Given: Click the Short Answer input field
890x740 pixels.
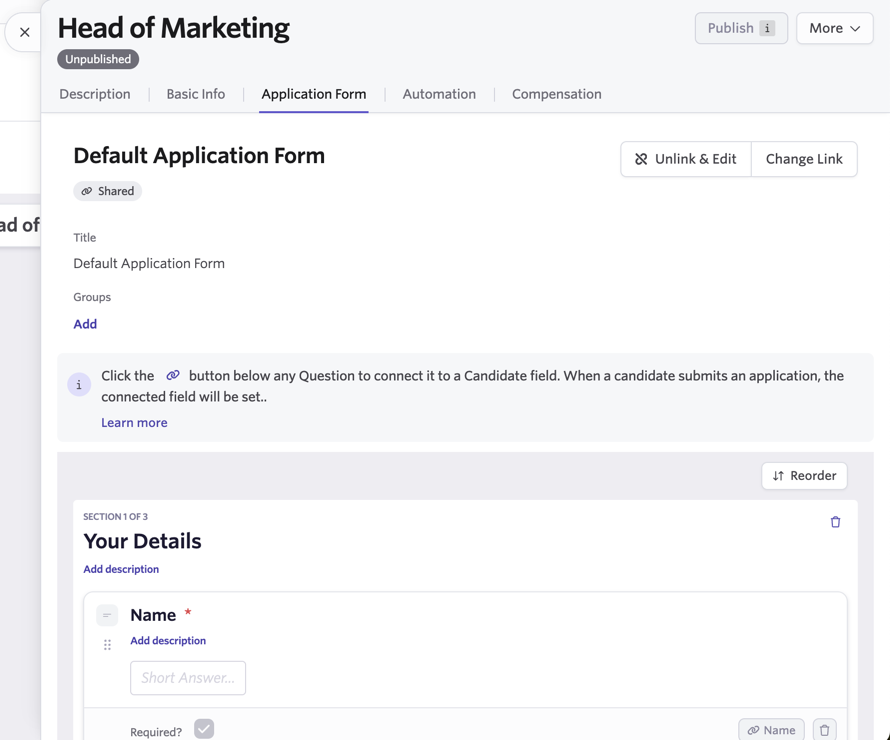Looking at the screenshot, I should pyautogui.click(x=188, y=678).
